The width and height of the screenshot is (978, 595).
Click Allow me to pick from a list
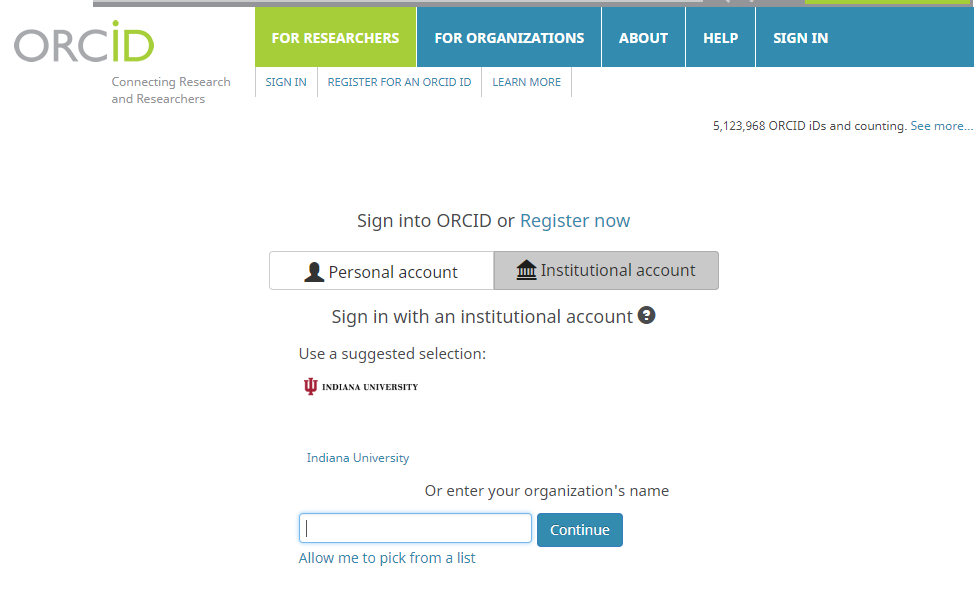click(x=387, y=558)
